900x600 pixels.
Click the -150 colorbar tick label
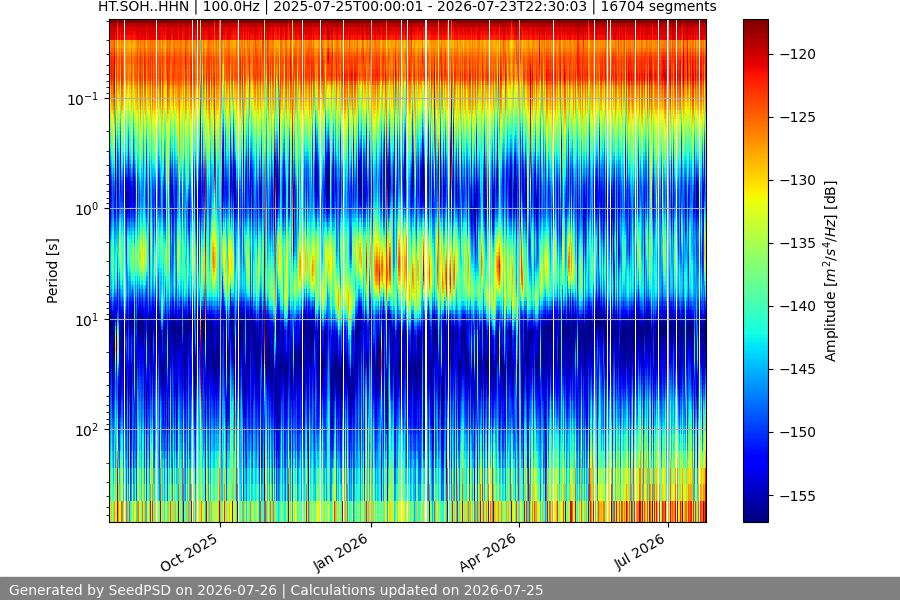click(x=798, y=432)
